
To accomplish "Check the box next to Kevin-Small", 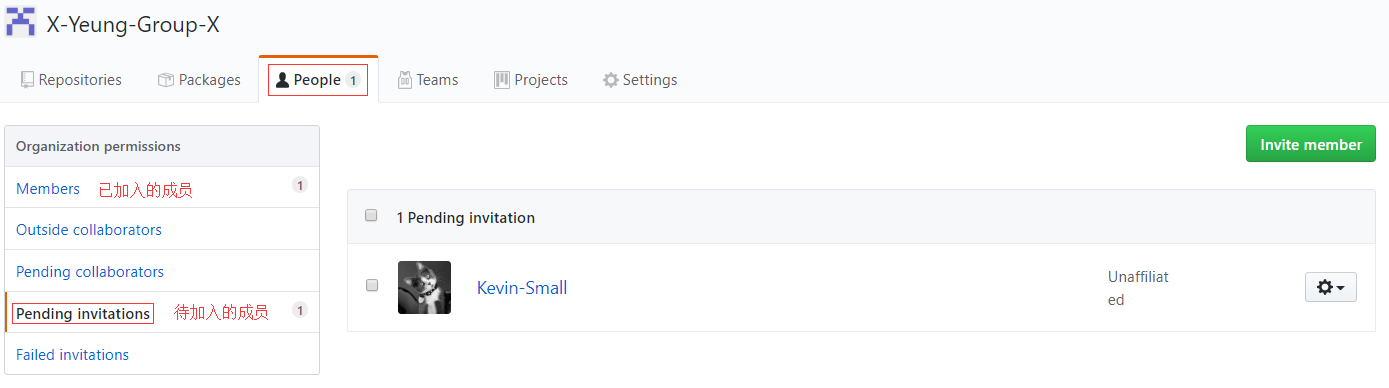I will click(371, 286).
